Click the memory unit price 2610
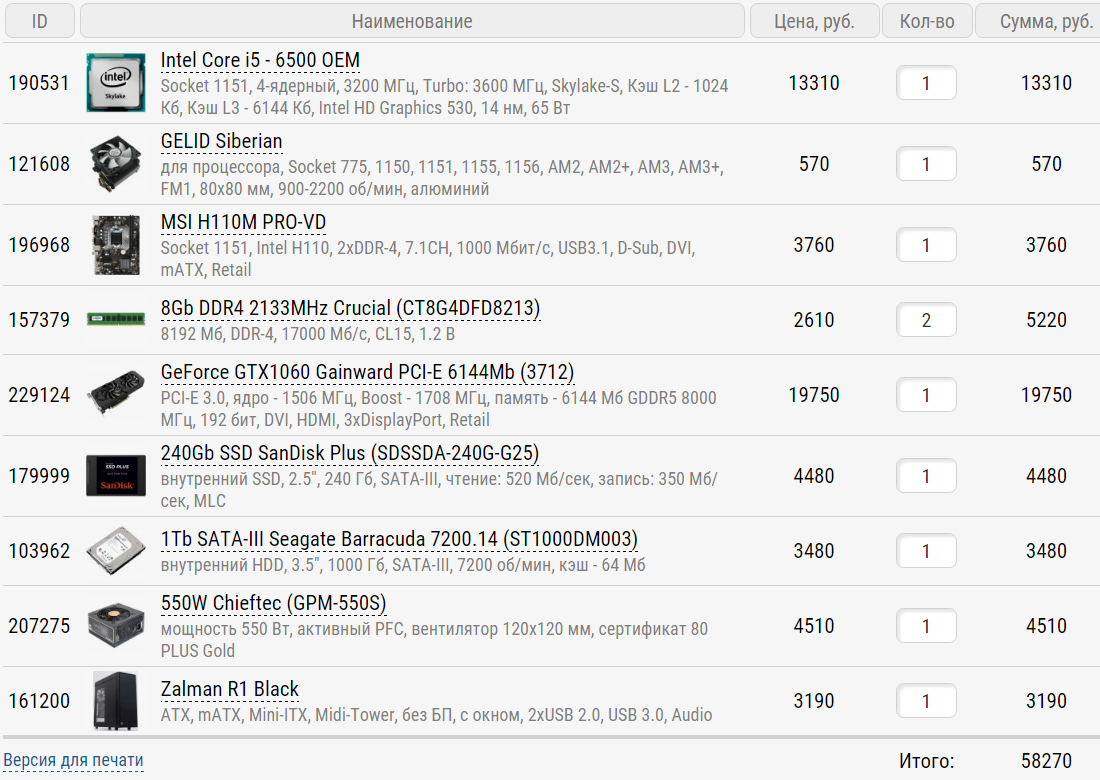 click(x=814, y=320)
